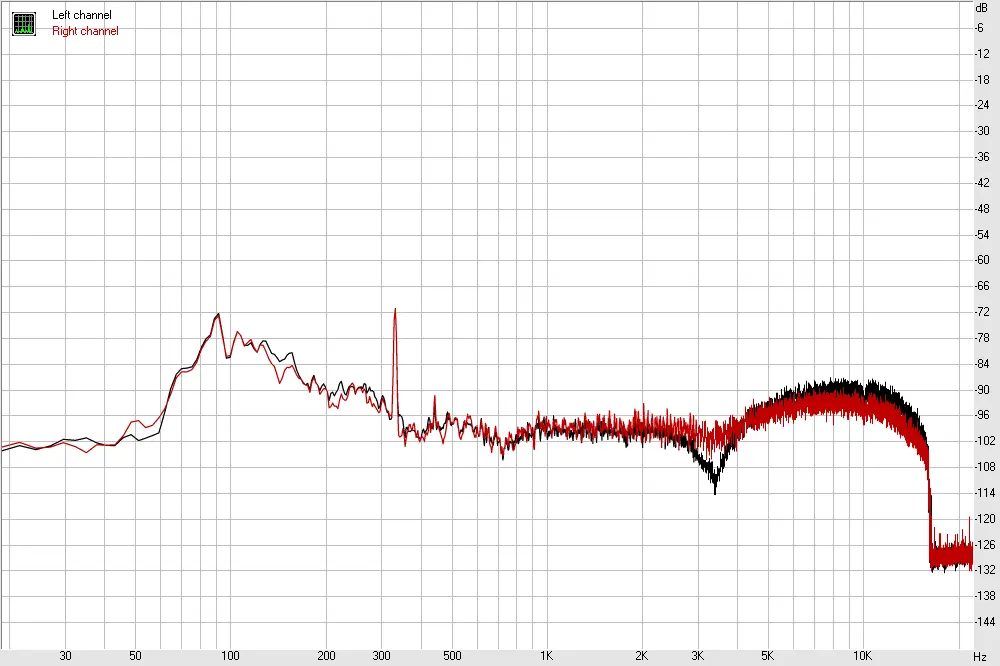This screenshot has height=666, width=1000.
Task: Click the -30 dB axis label
Action: point(982,131)
